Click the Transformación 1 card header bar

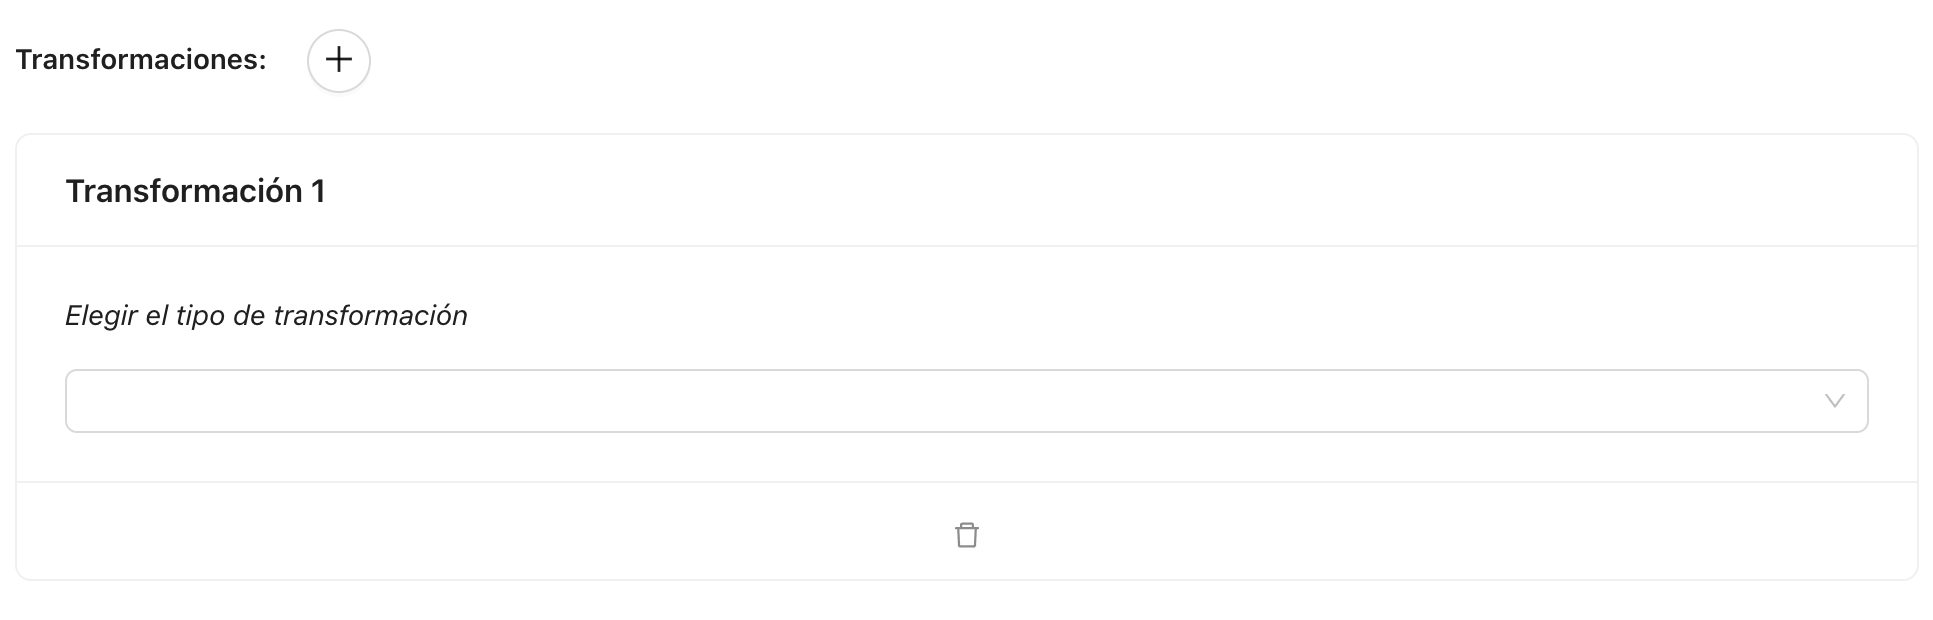1000,191
